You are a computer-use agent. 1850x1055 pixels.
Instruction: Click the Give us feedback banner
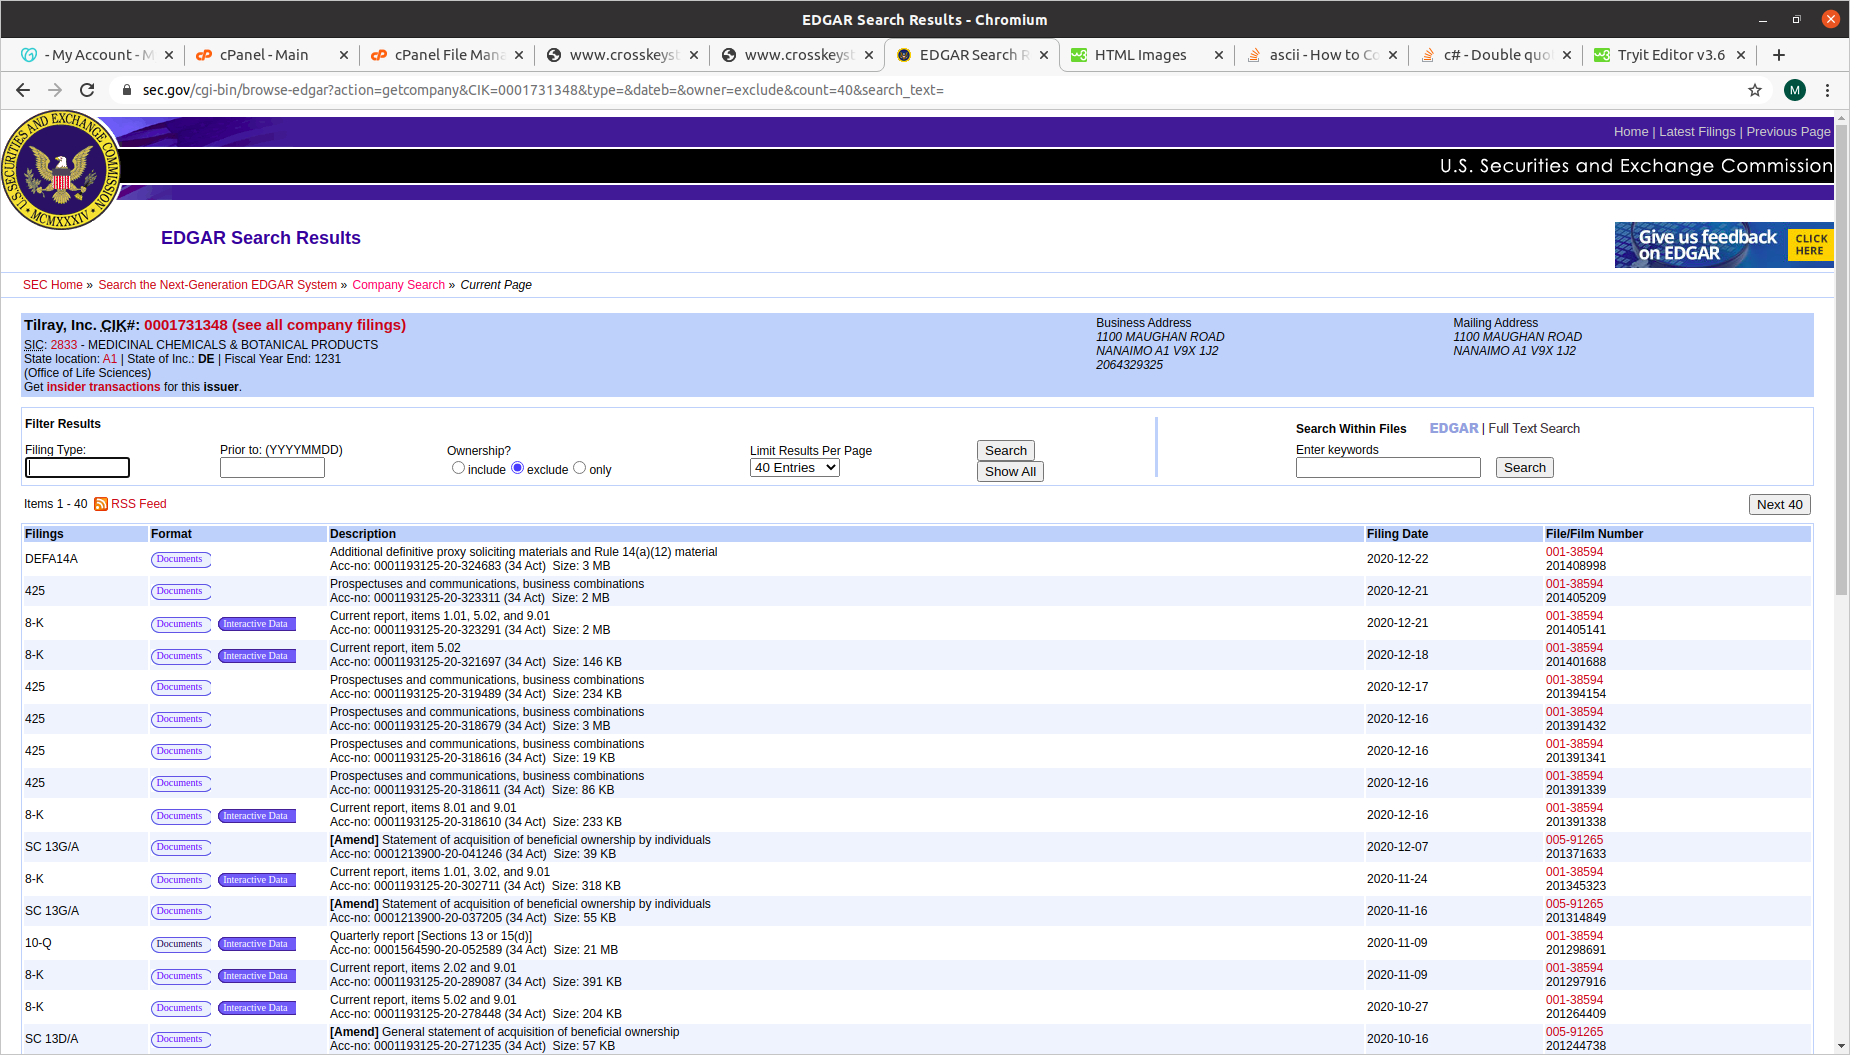pos(1722,244)
